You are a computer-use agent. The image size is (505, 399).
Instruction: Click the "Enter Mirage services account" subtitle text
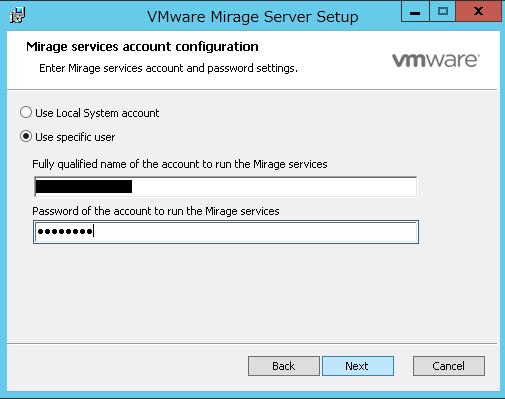(x=168, y=68)
